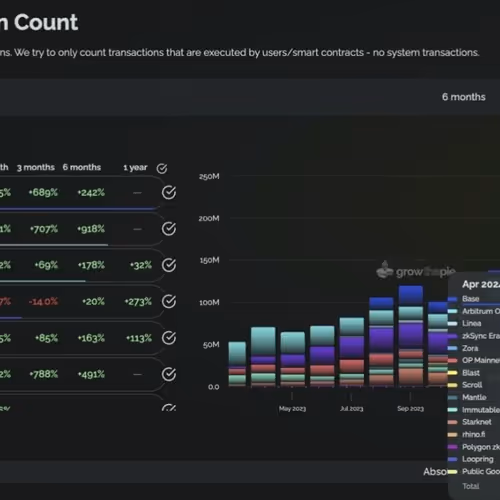This screenshot has height=500, width=500.
Task: Click the +707% three-month value
Action: 44,229
